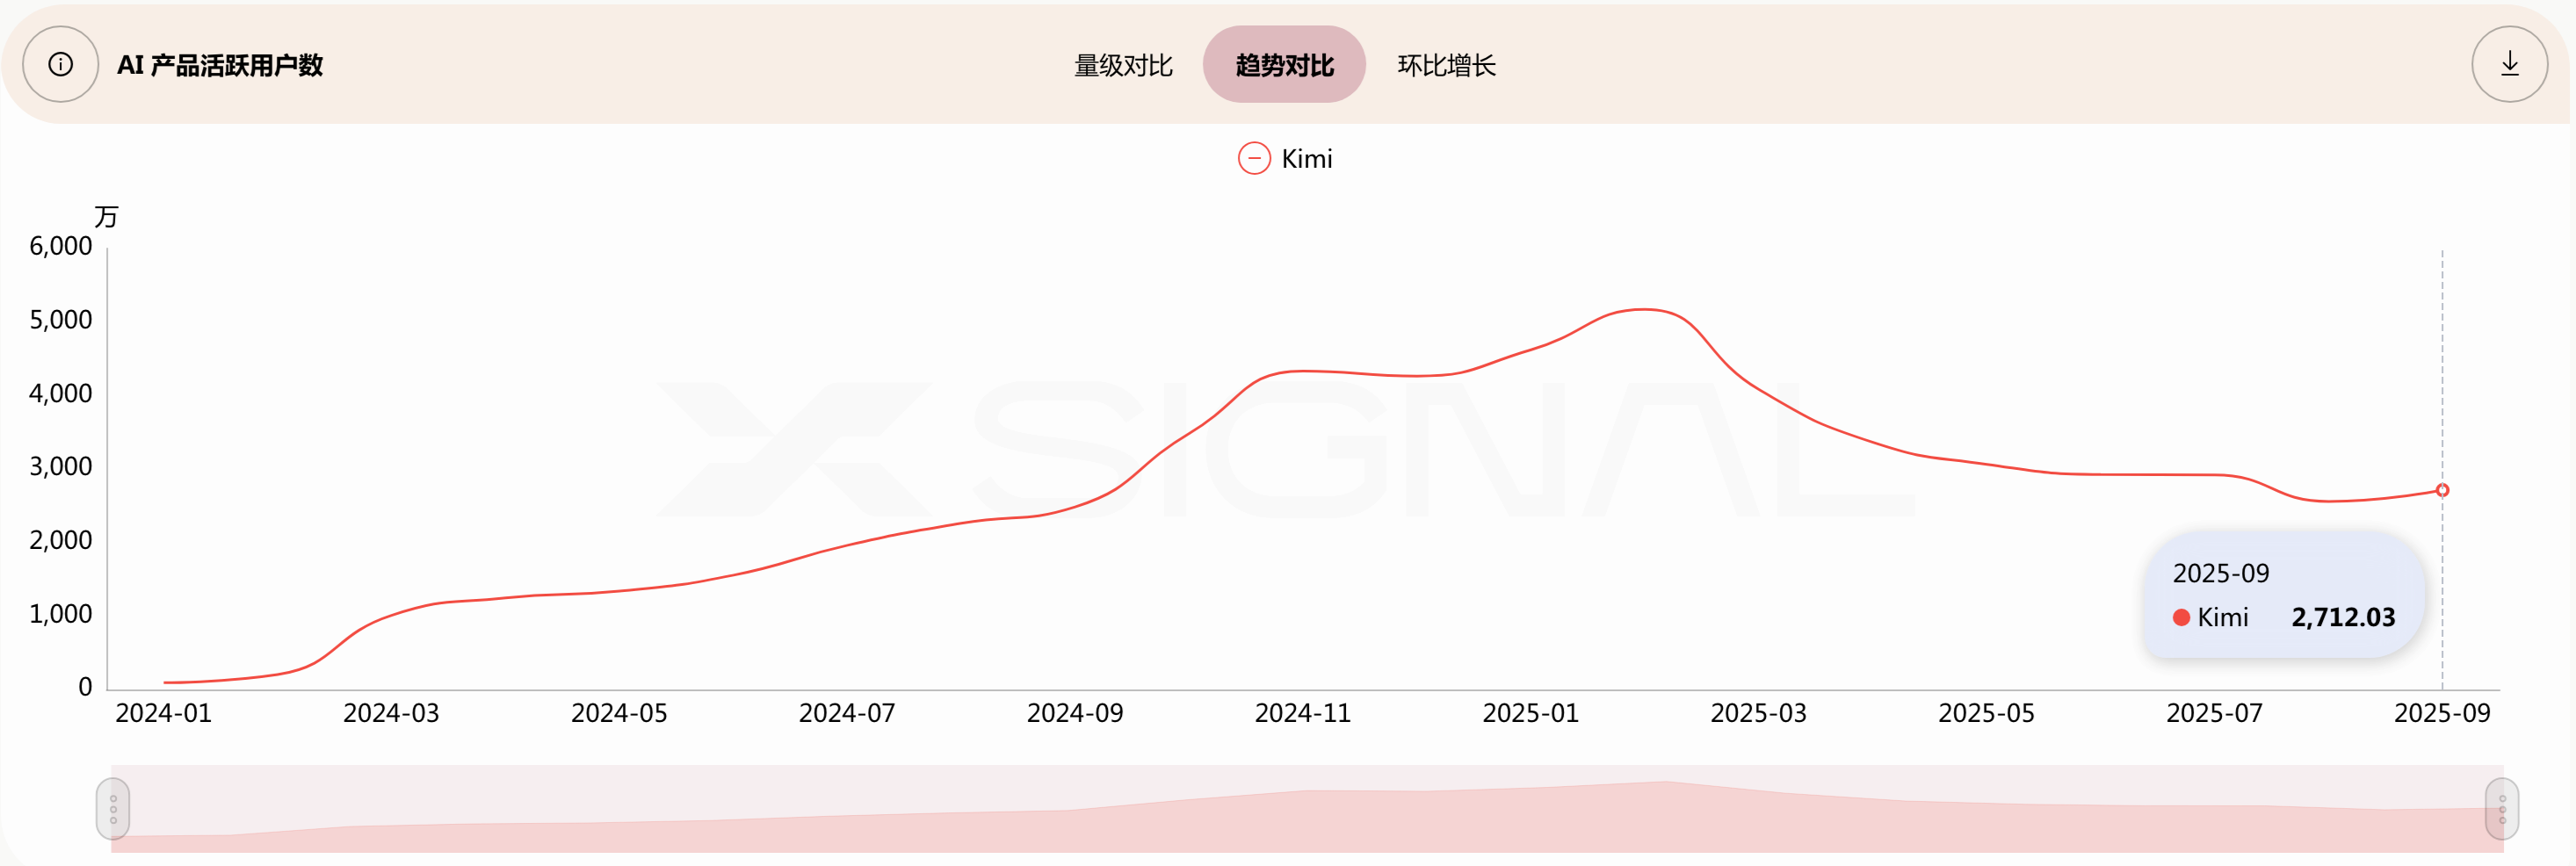Click the 6,000 y-axis label
This screenshot has height=866, width=2576.
tap(60, 246)
